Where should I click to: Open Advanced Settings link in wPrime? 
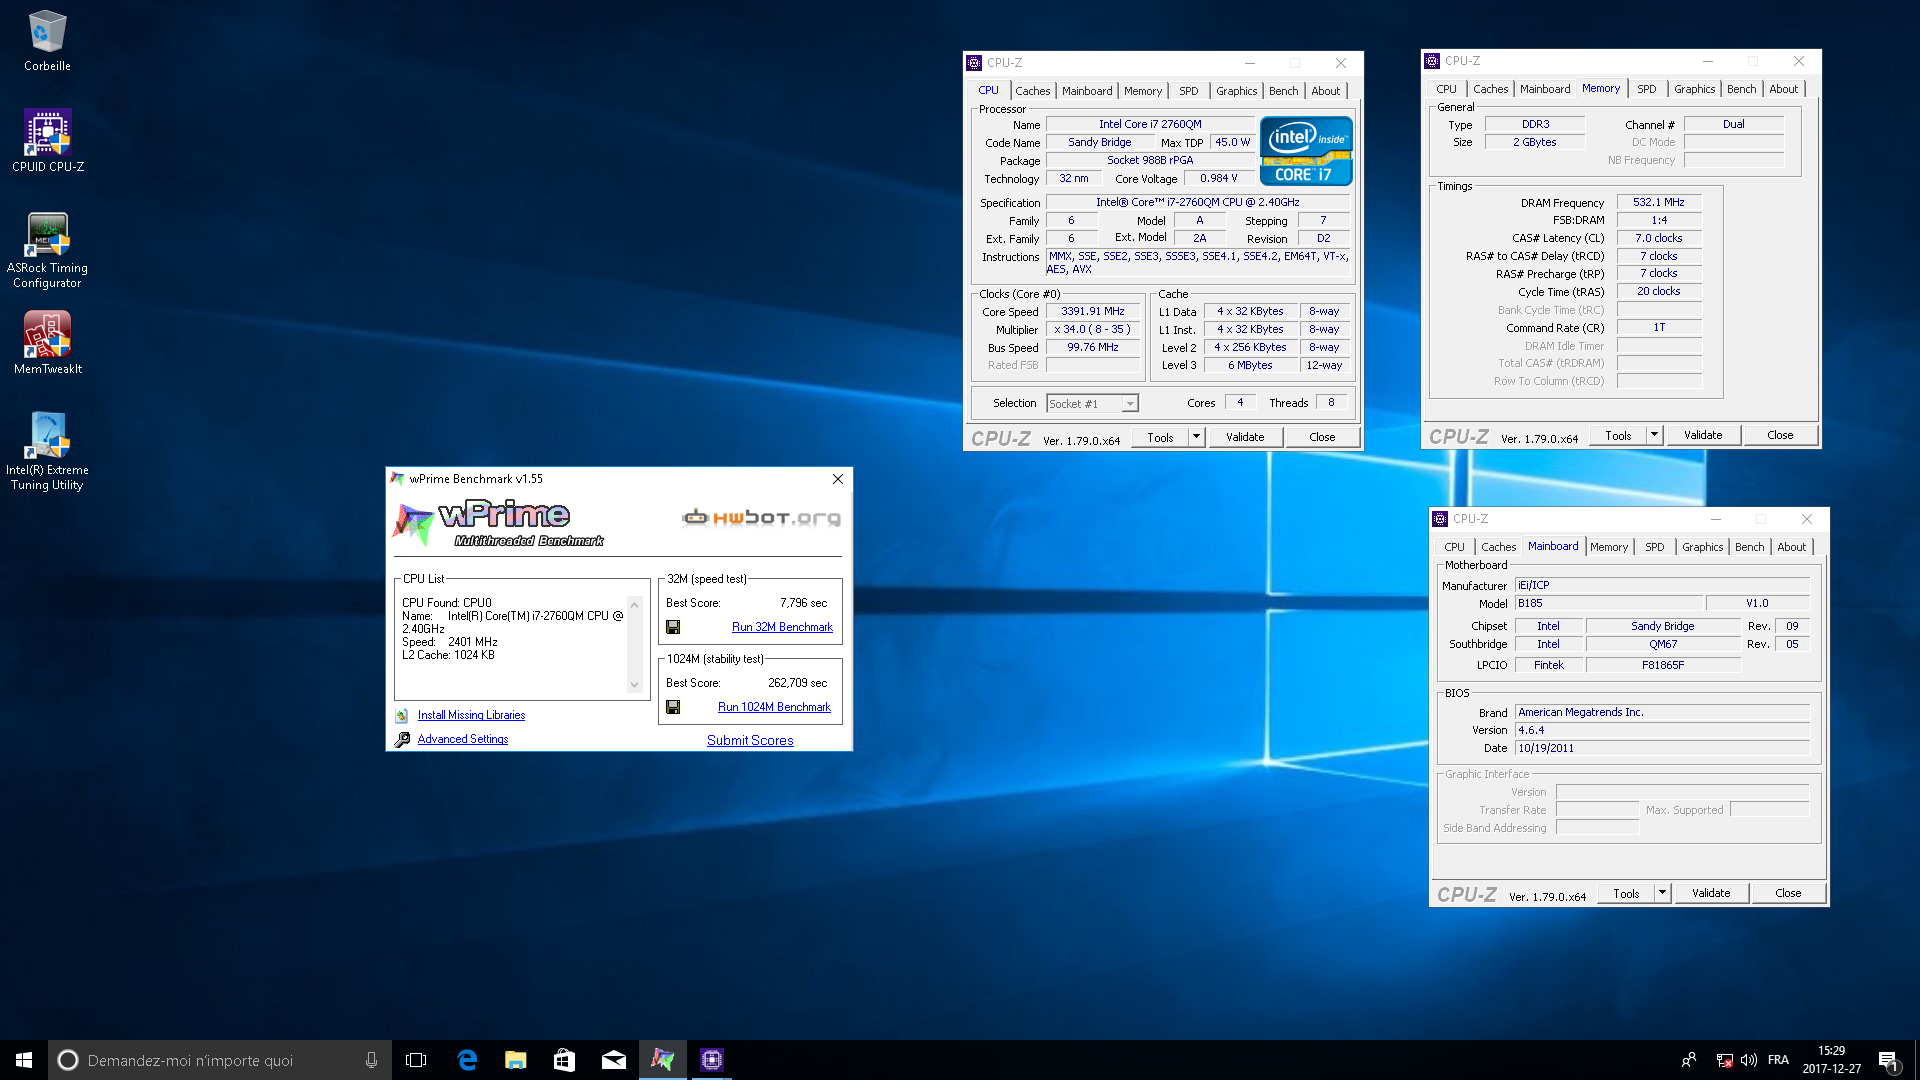pos(463,739)
